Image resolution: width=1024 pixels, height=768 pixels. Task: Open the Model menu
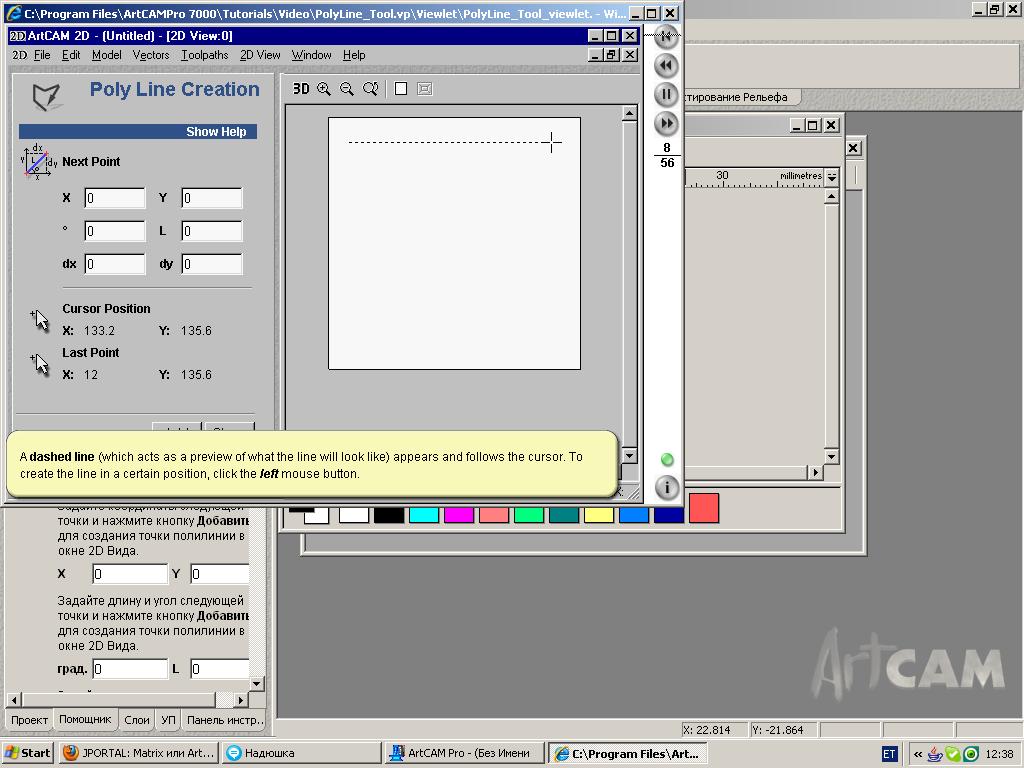pos(106,55)
